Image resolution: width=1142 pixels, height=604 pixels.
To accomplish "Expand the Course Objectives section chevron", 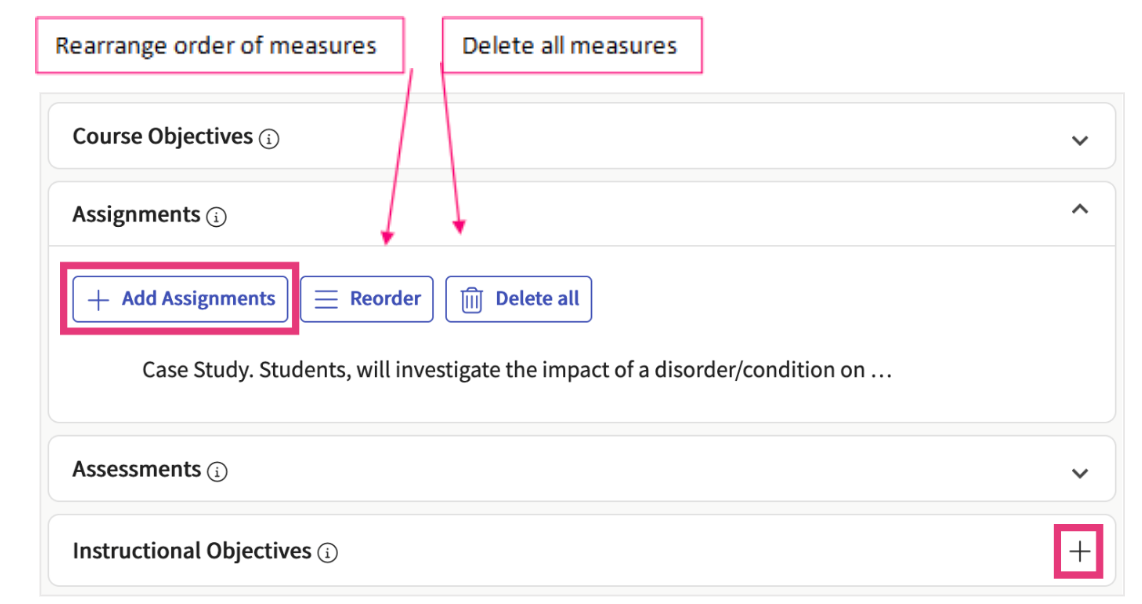I will point(1080,140).
